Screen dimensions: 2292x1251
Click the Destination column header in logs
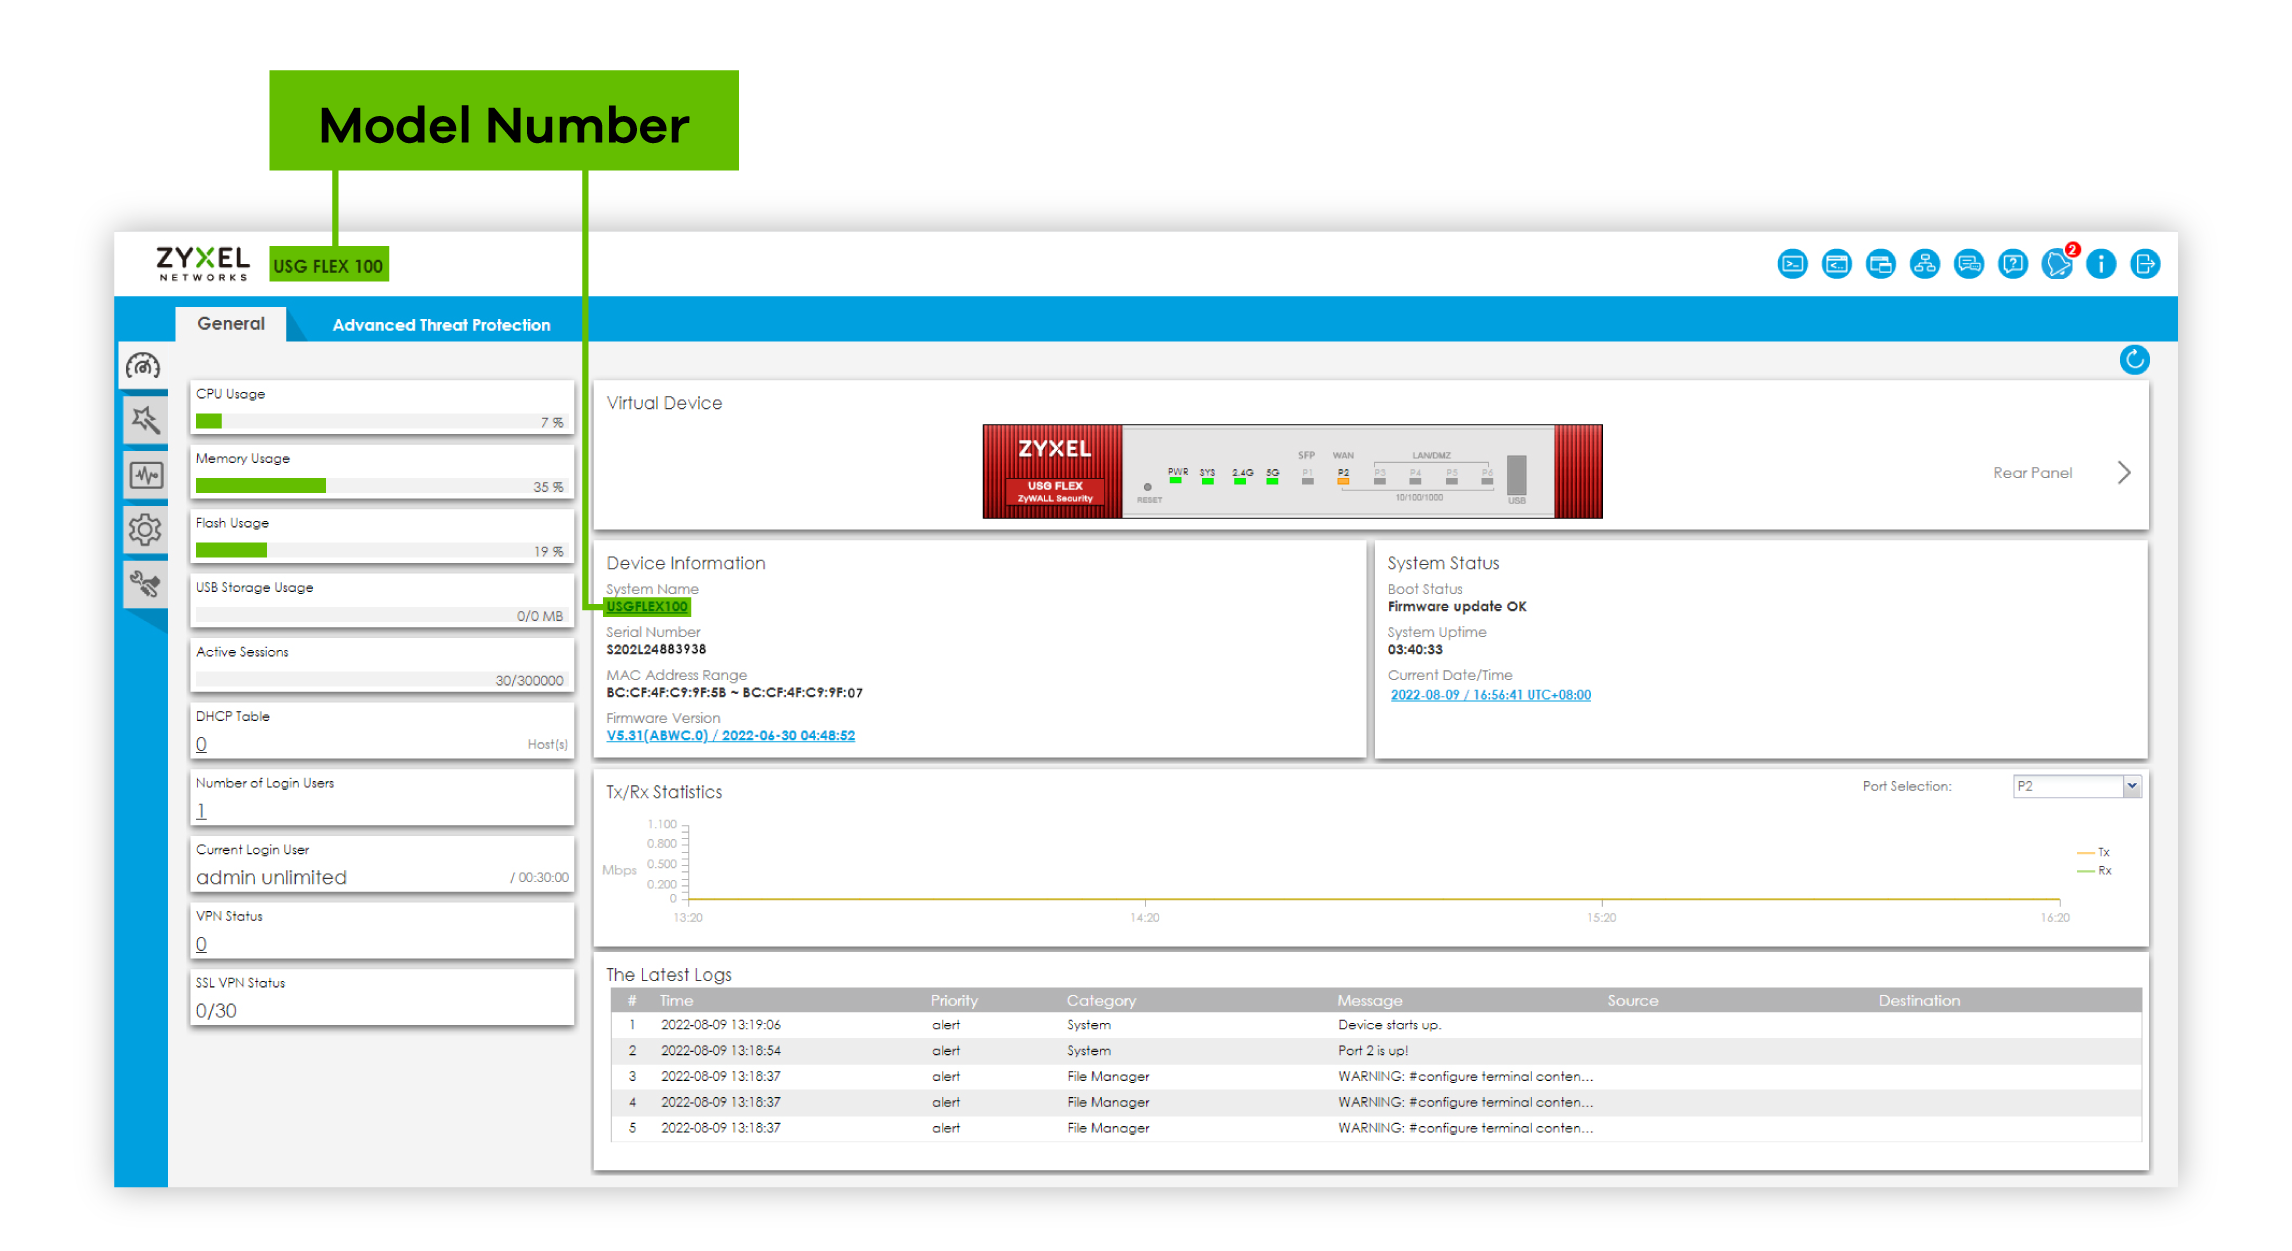point(1919,1000)
